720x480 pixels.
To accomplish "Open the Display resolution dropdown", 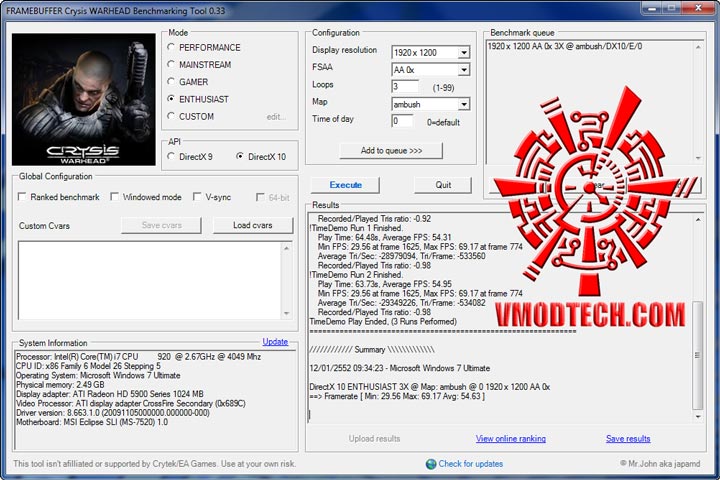I will pyautogui.click(x=464, y=52).
